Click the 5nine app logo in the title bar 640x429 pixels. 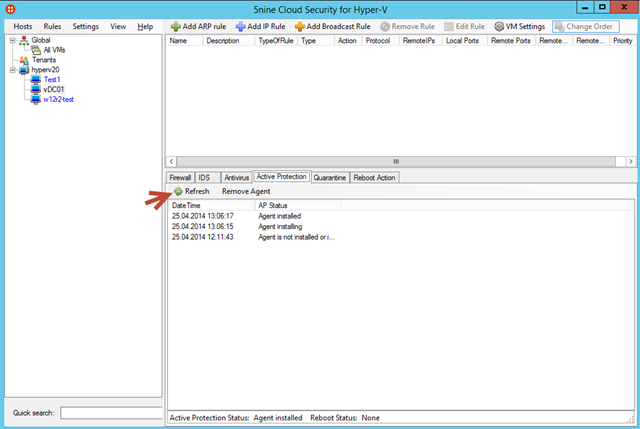(11, 9)
